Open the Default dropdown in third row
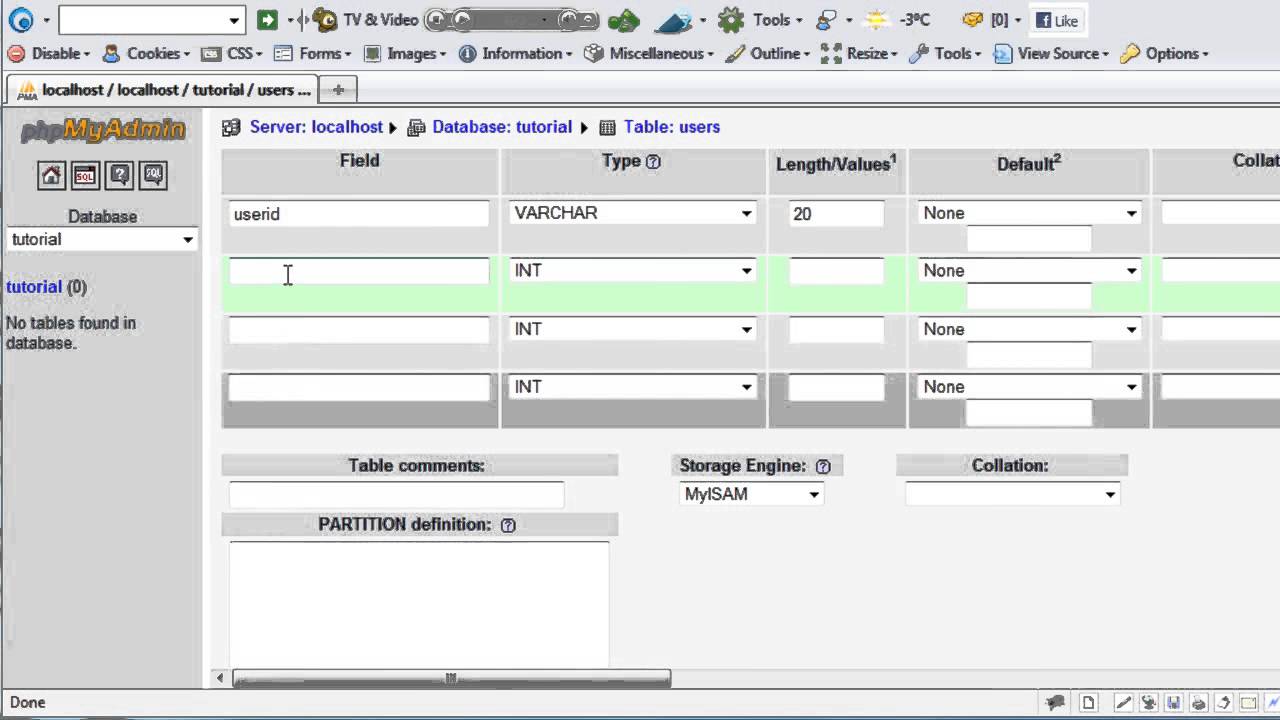This screenshot has width=1280, height=720. pyautogui.click(x=1029, y=329)
